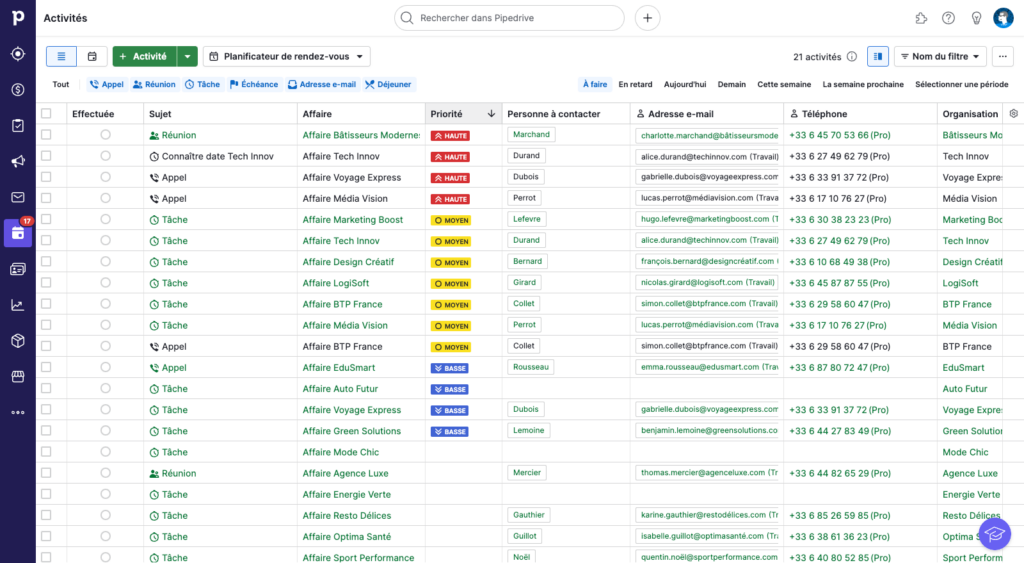This screenshot has width=1024, height=563.
Task: Open table column settings gear
Action: coord(1014,114)
